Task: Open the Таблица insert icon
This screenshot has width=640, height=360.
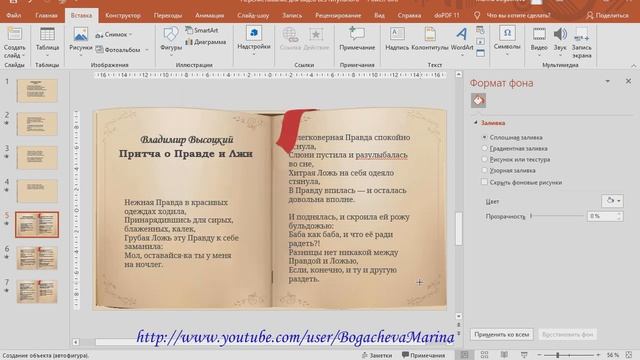Action: click(47, 35)
